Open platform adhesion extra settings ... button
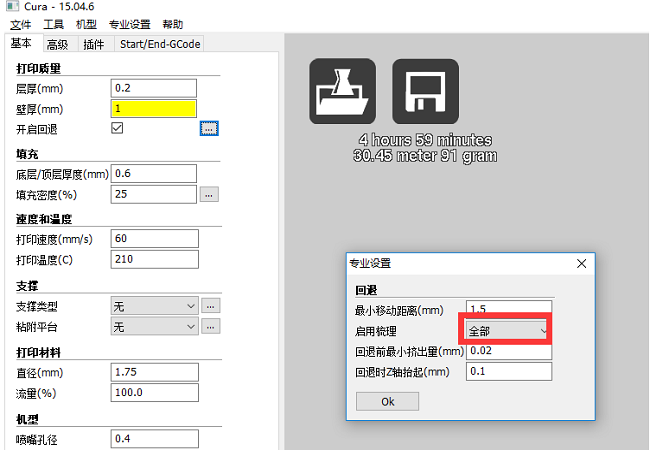This screenshot has width=650, height=450. (211, 327)
